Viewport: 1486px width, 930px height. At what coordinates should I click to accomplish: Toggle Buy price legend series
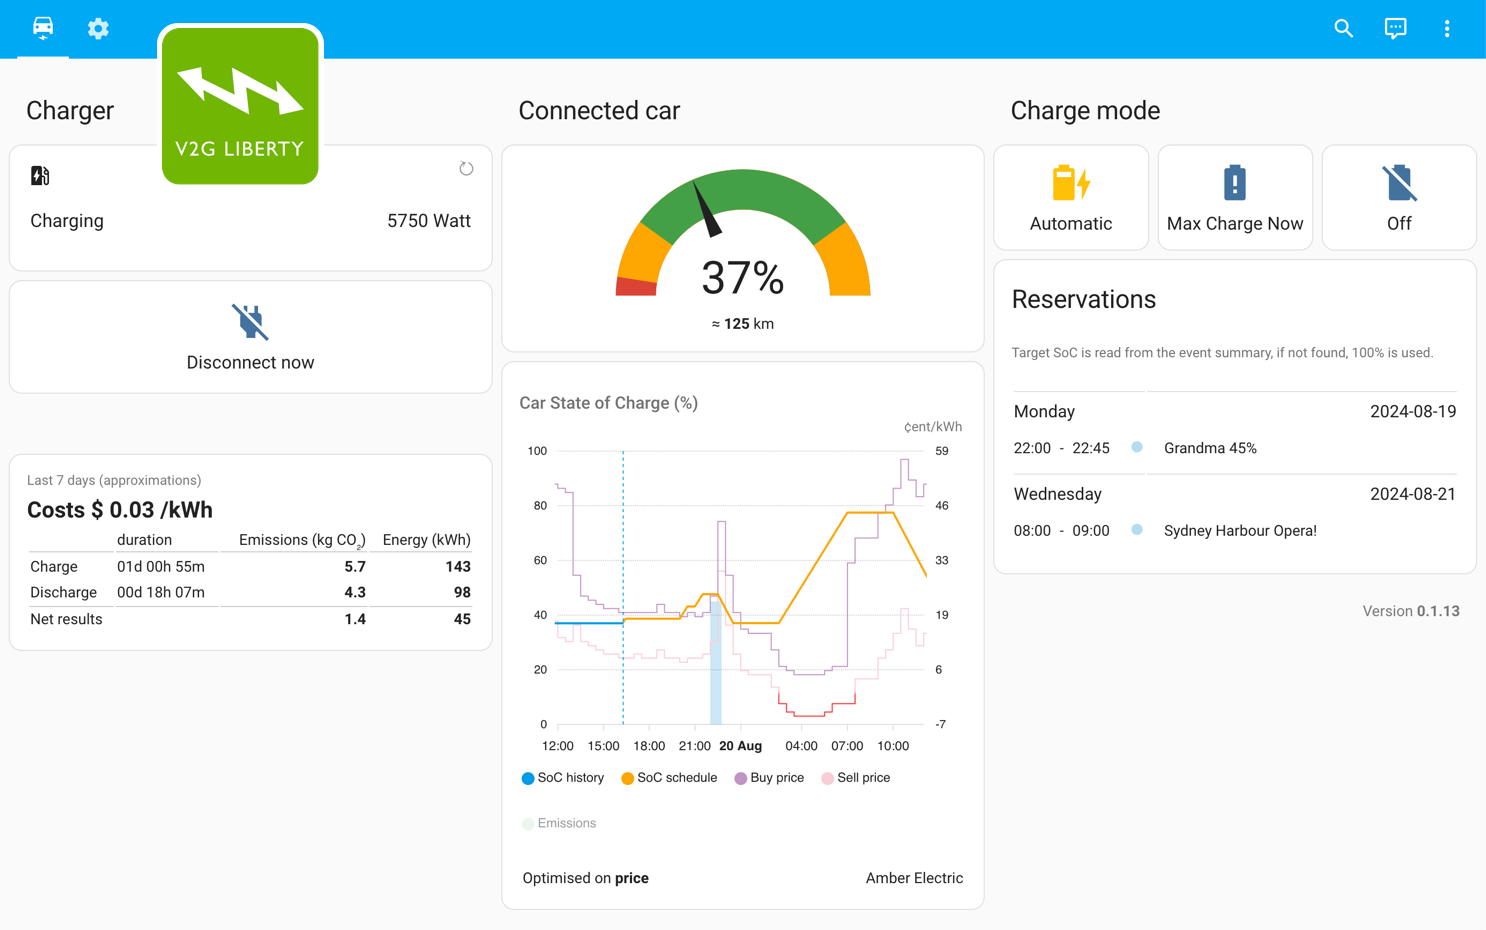click(769, 778)
